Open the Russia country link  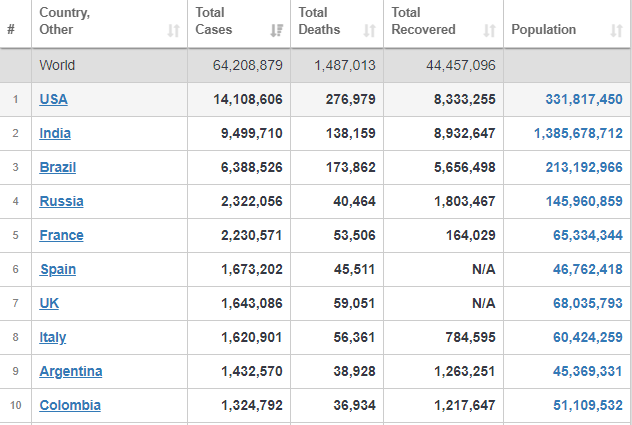point(61,201)
